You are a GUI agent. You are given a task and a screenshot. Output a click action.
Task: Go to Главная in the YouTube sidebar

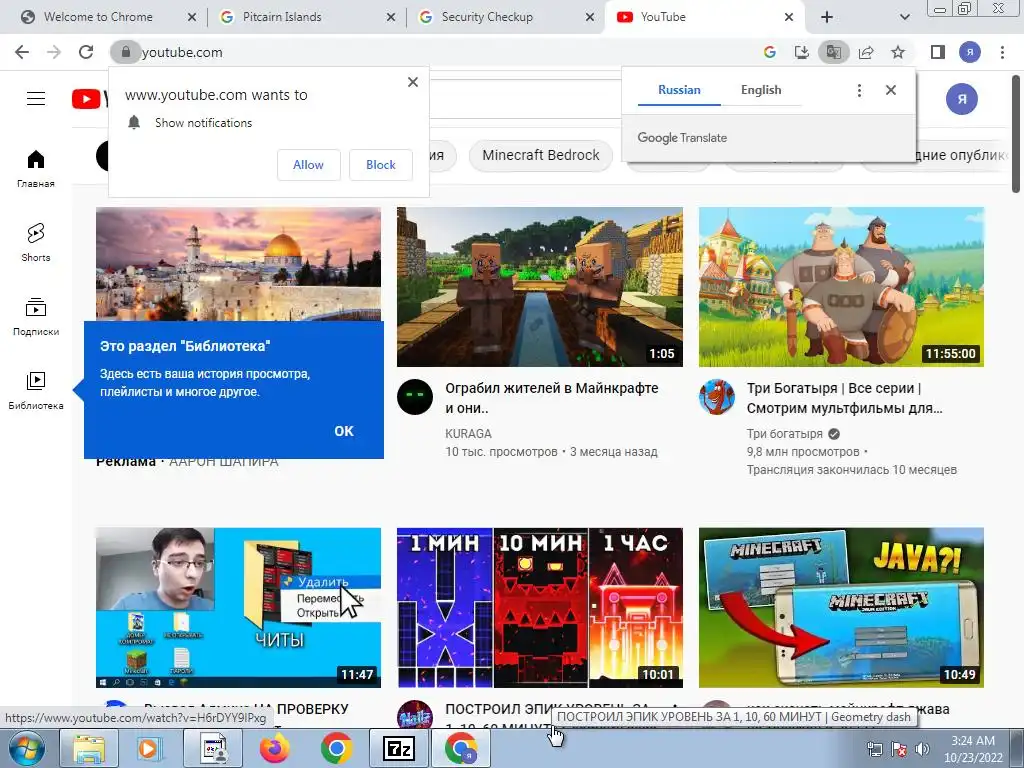point(36,168)
